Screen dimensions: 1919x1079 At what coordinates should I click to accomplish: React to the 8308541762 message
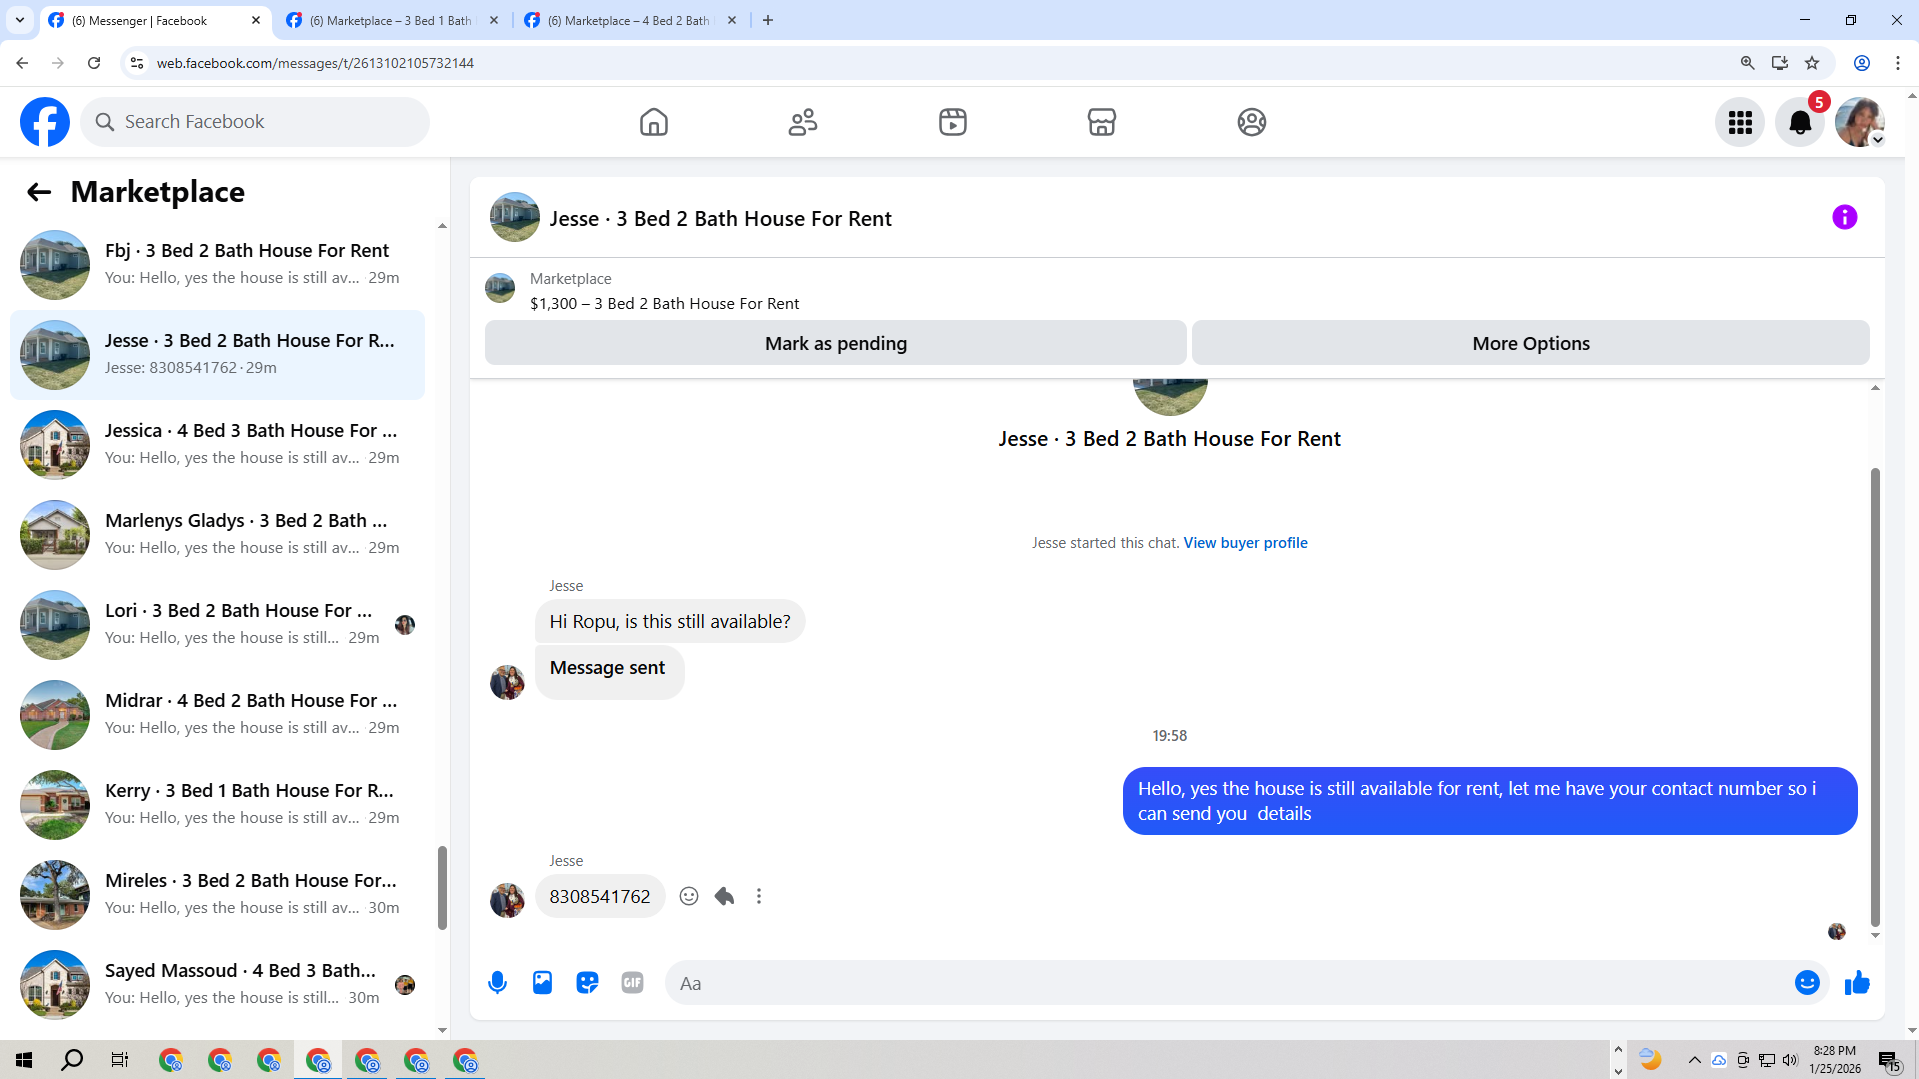pyautogui.click(x=689, y=896)
